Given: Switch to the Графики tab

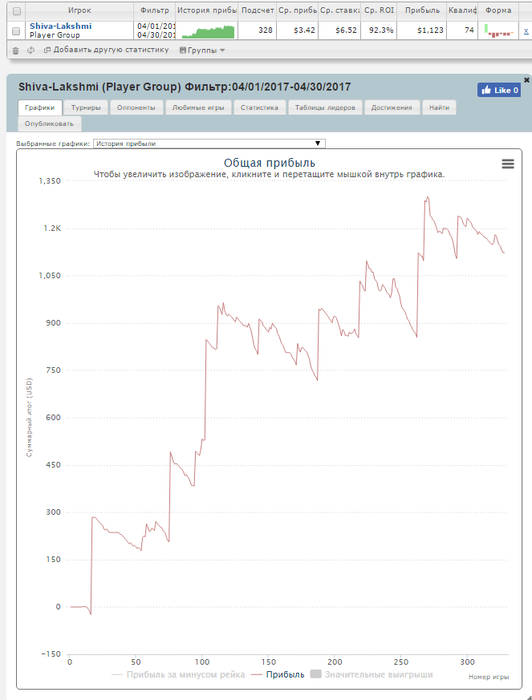Looking at the screenshot, I should pos(40,108).
